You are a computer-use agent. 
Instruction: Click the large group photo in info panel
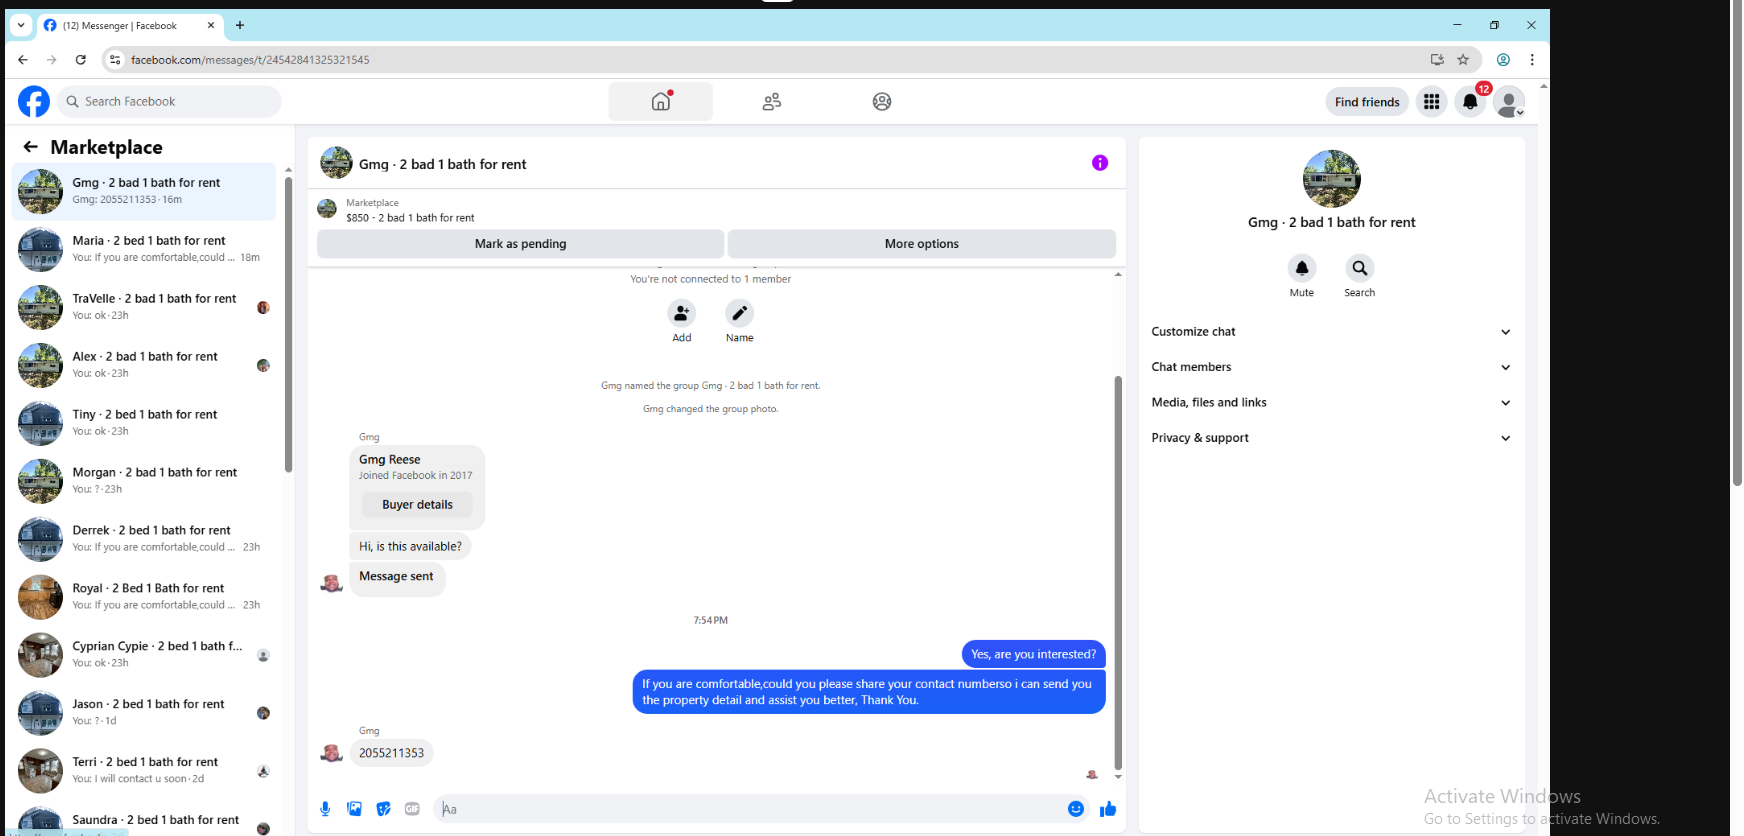point(1332,179)
